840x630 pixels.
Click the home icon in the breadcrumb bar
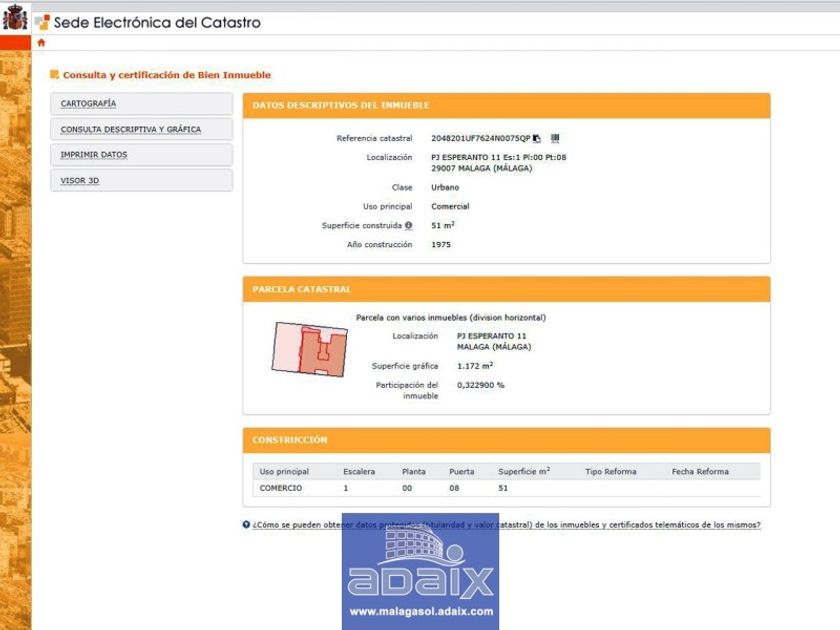coord(41,43)
